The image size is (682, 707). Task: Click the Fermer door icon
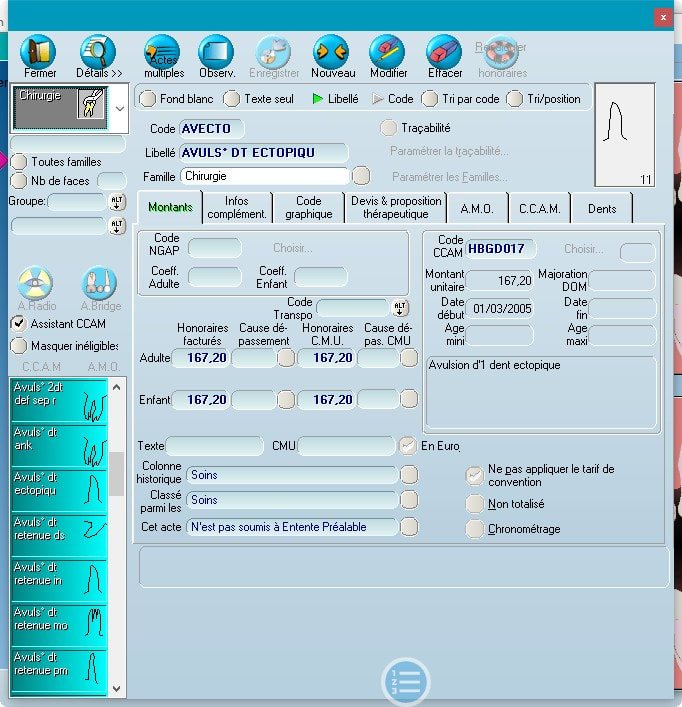pos(40,52)
